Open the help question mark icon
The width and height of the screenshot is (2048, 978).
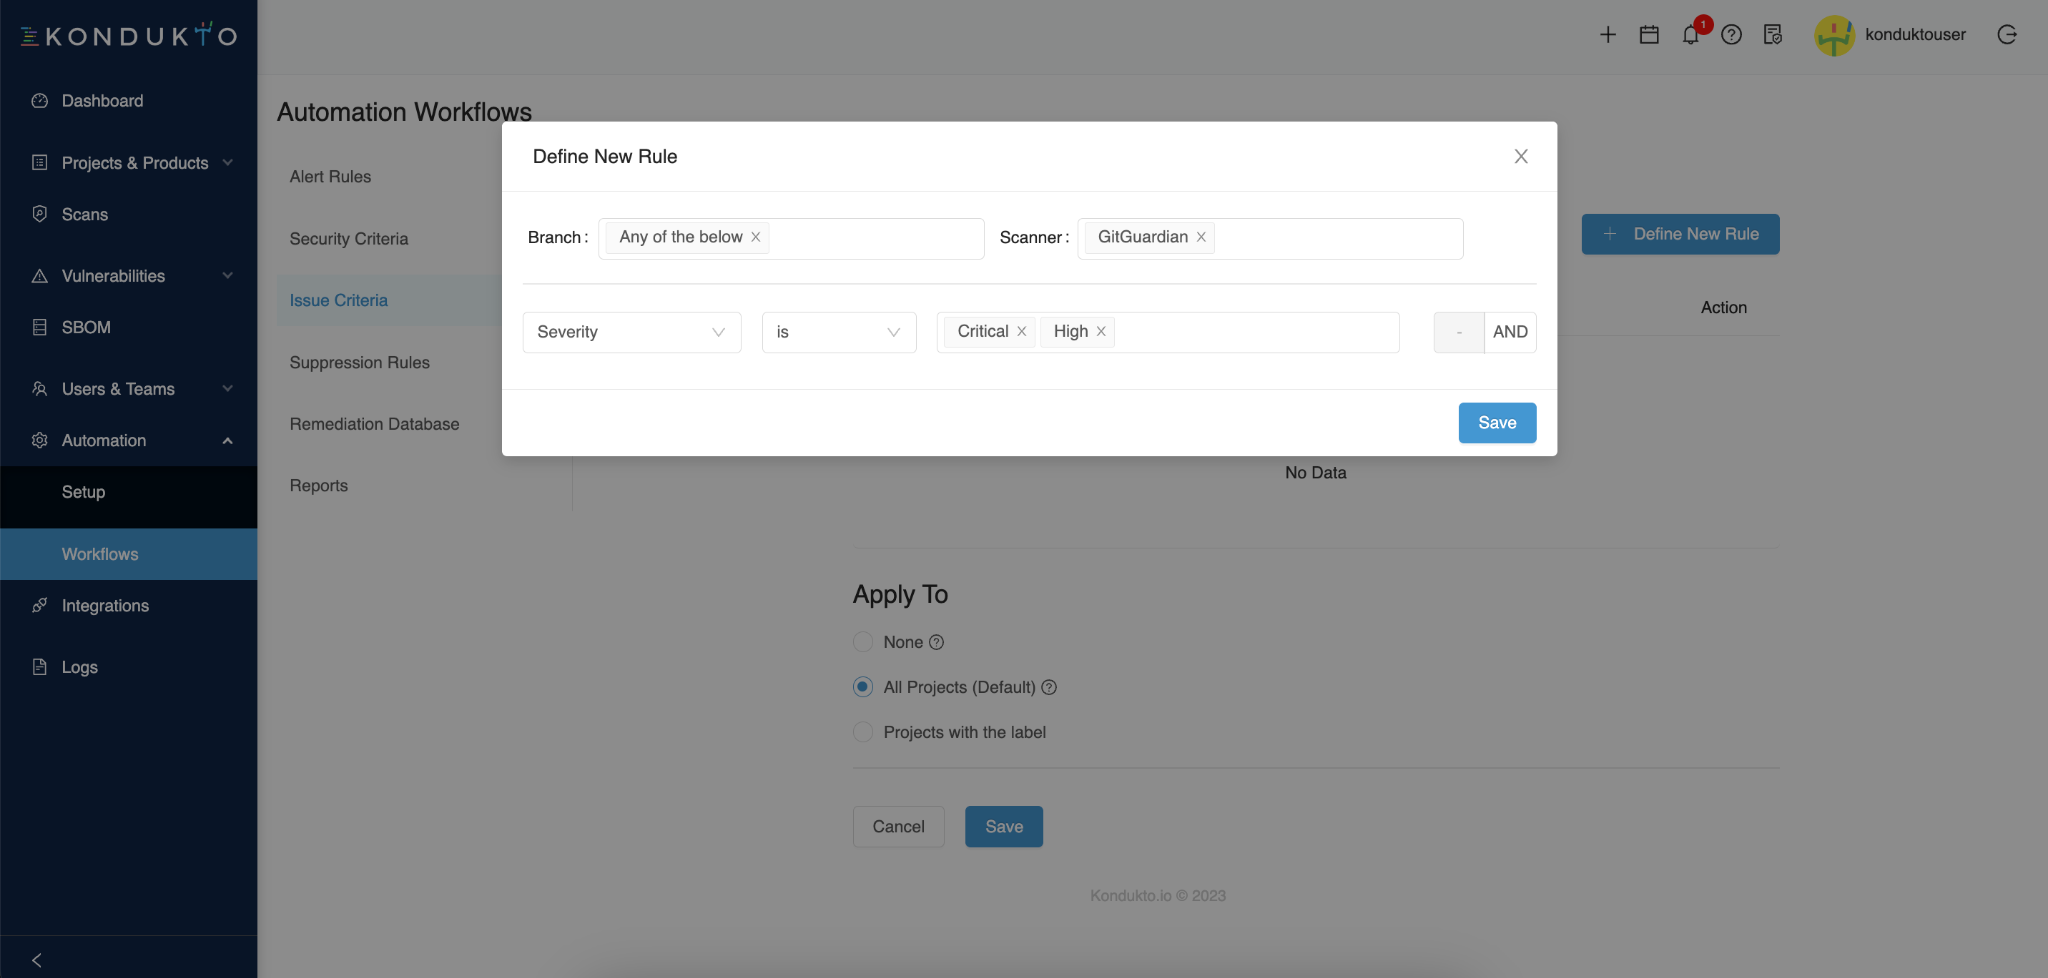1731,35
